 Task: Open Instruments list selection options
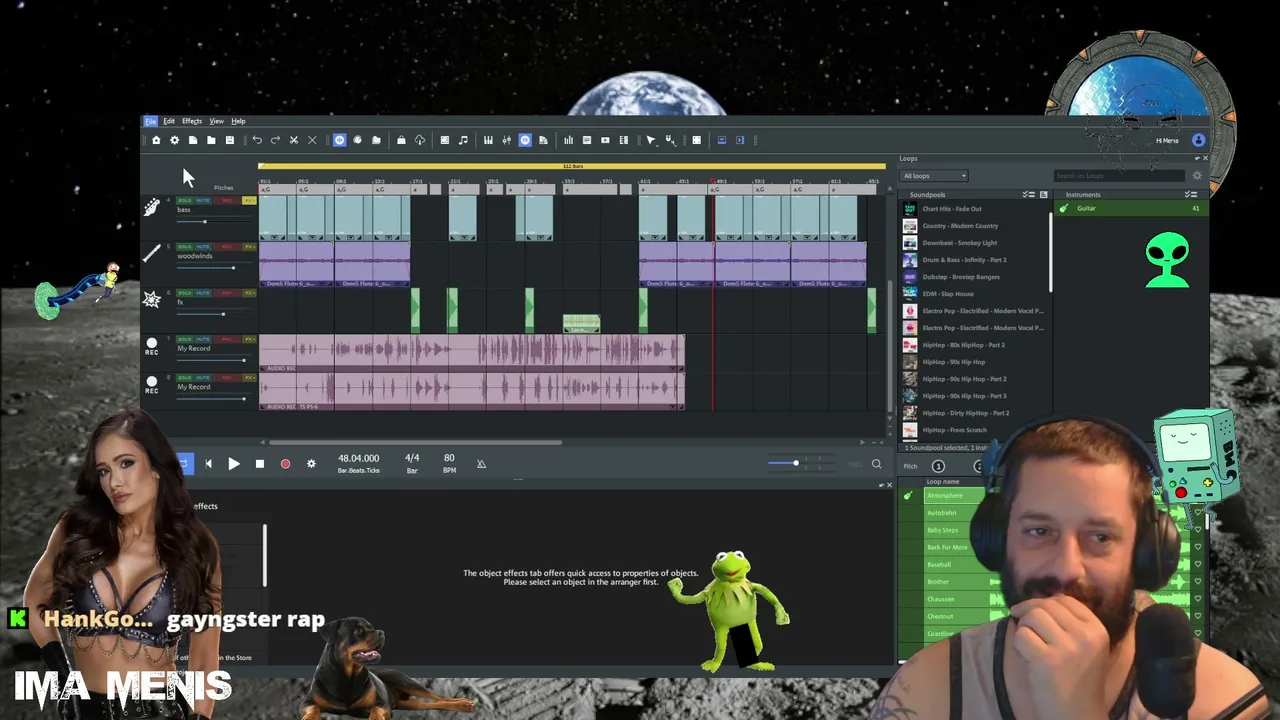click(1191, 194)
